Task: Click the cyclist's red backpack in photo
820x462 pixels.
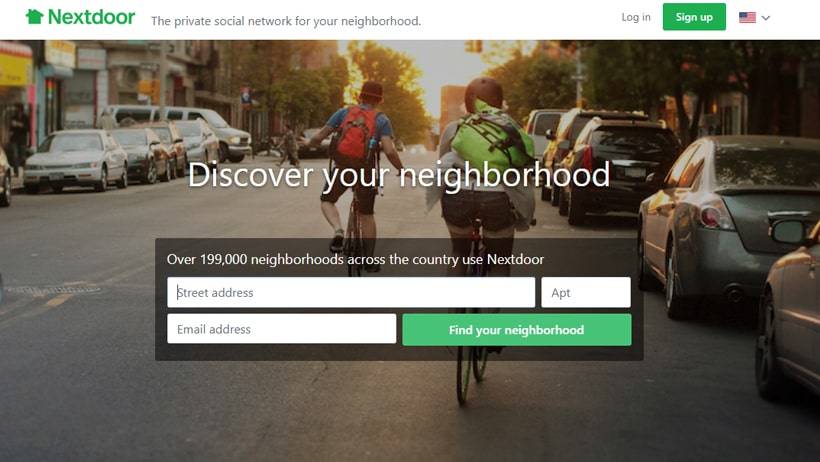Action: 356,136
